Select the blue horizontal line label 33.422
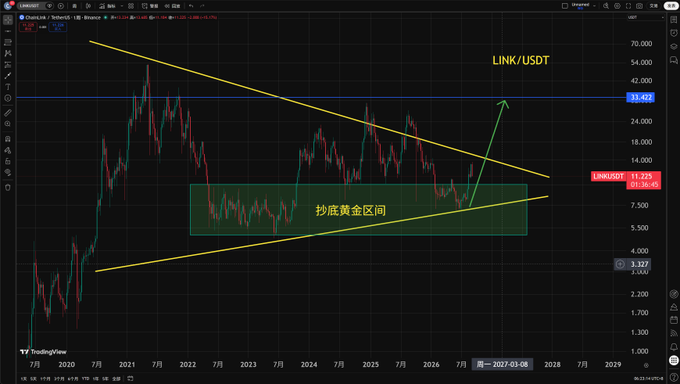Image resolution: width=680 pixels, height=384 pixels. pos(641,97)
